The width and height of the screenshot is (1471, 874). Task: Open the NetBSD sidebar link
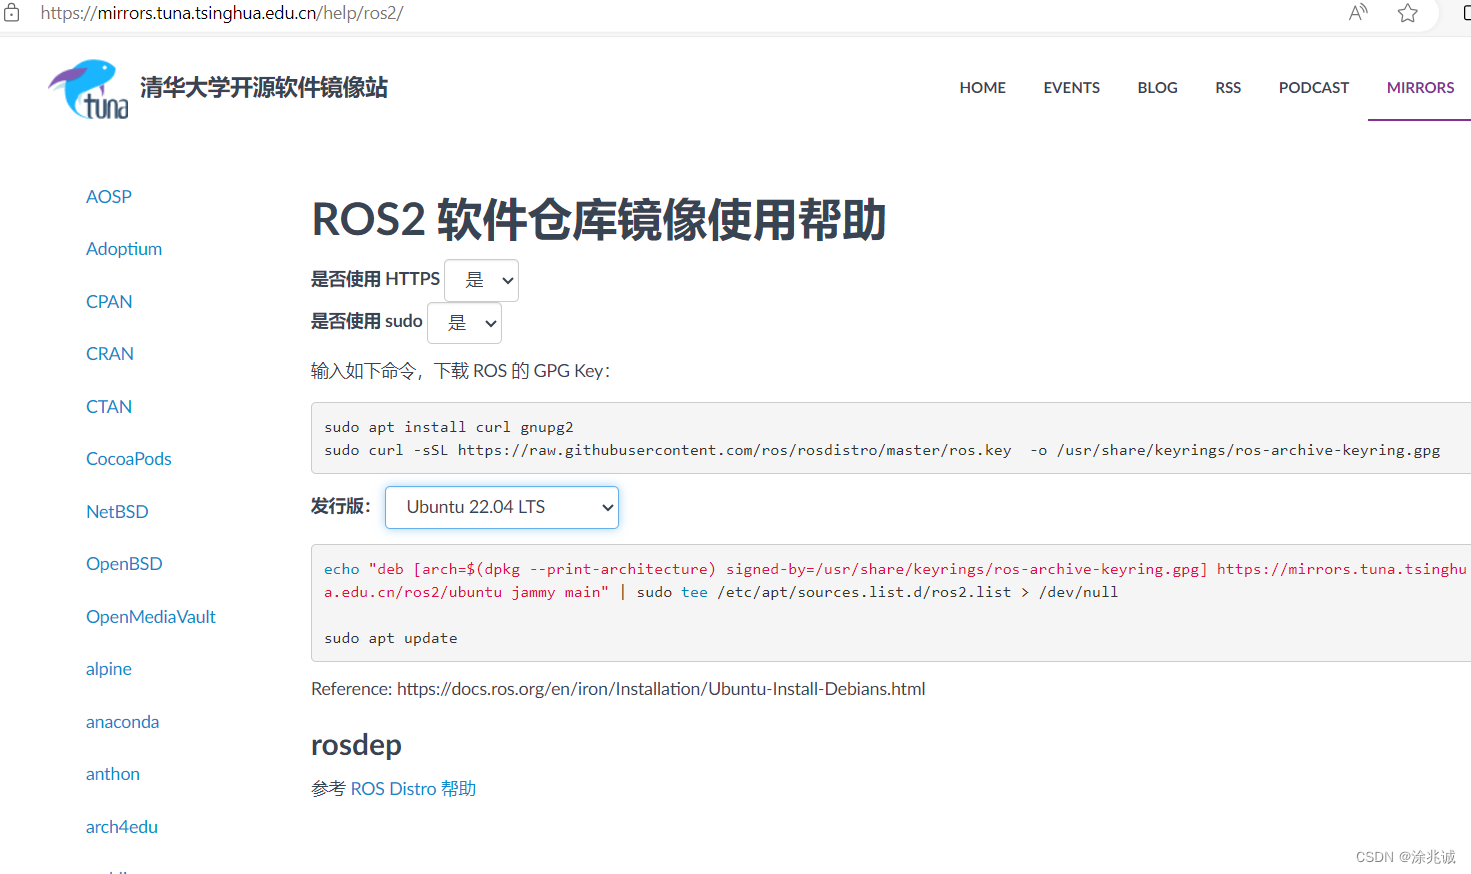pyautogui.click(x=117, y=512)
